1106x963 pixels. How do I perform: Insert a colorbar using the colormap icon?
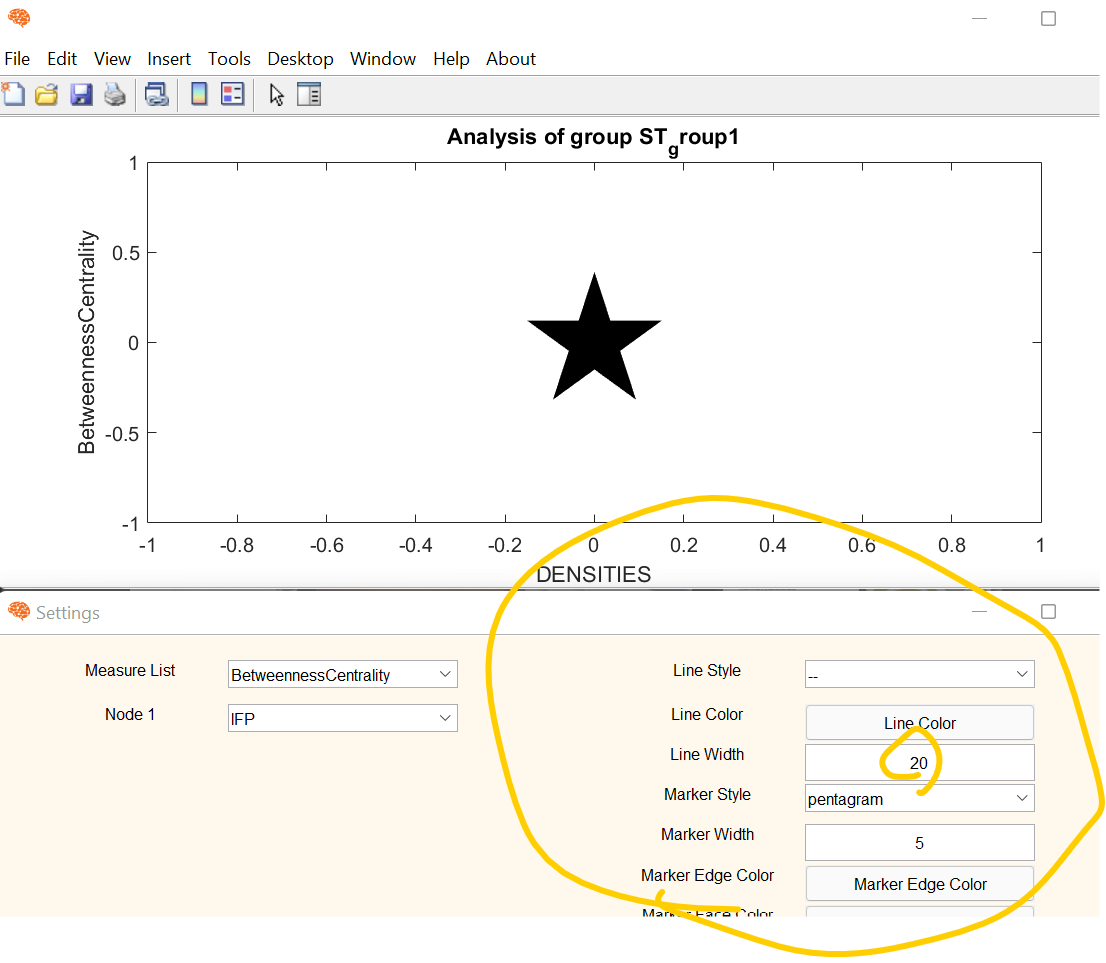point(198,93)
